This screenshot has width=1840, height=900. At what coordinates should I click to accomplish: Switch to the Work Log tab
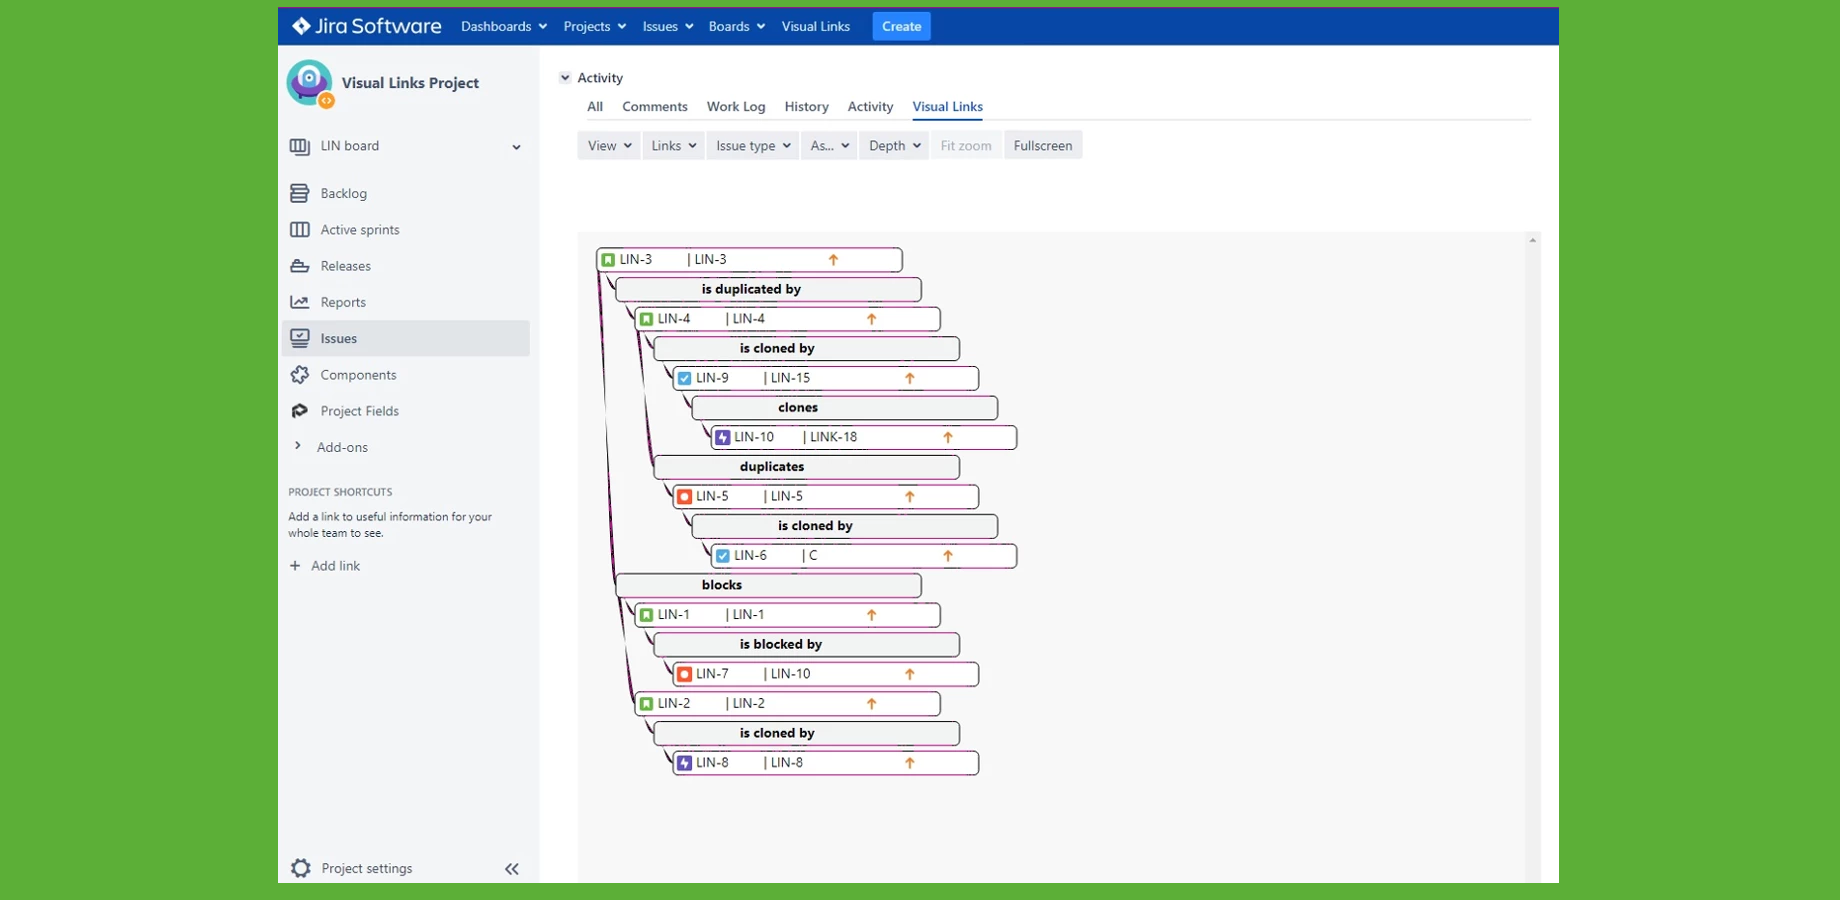(x=736, y=107)
